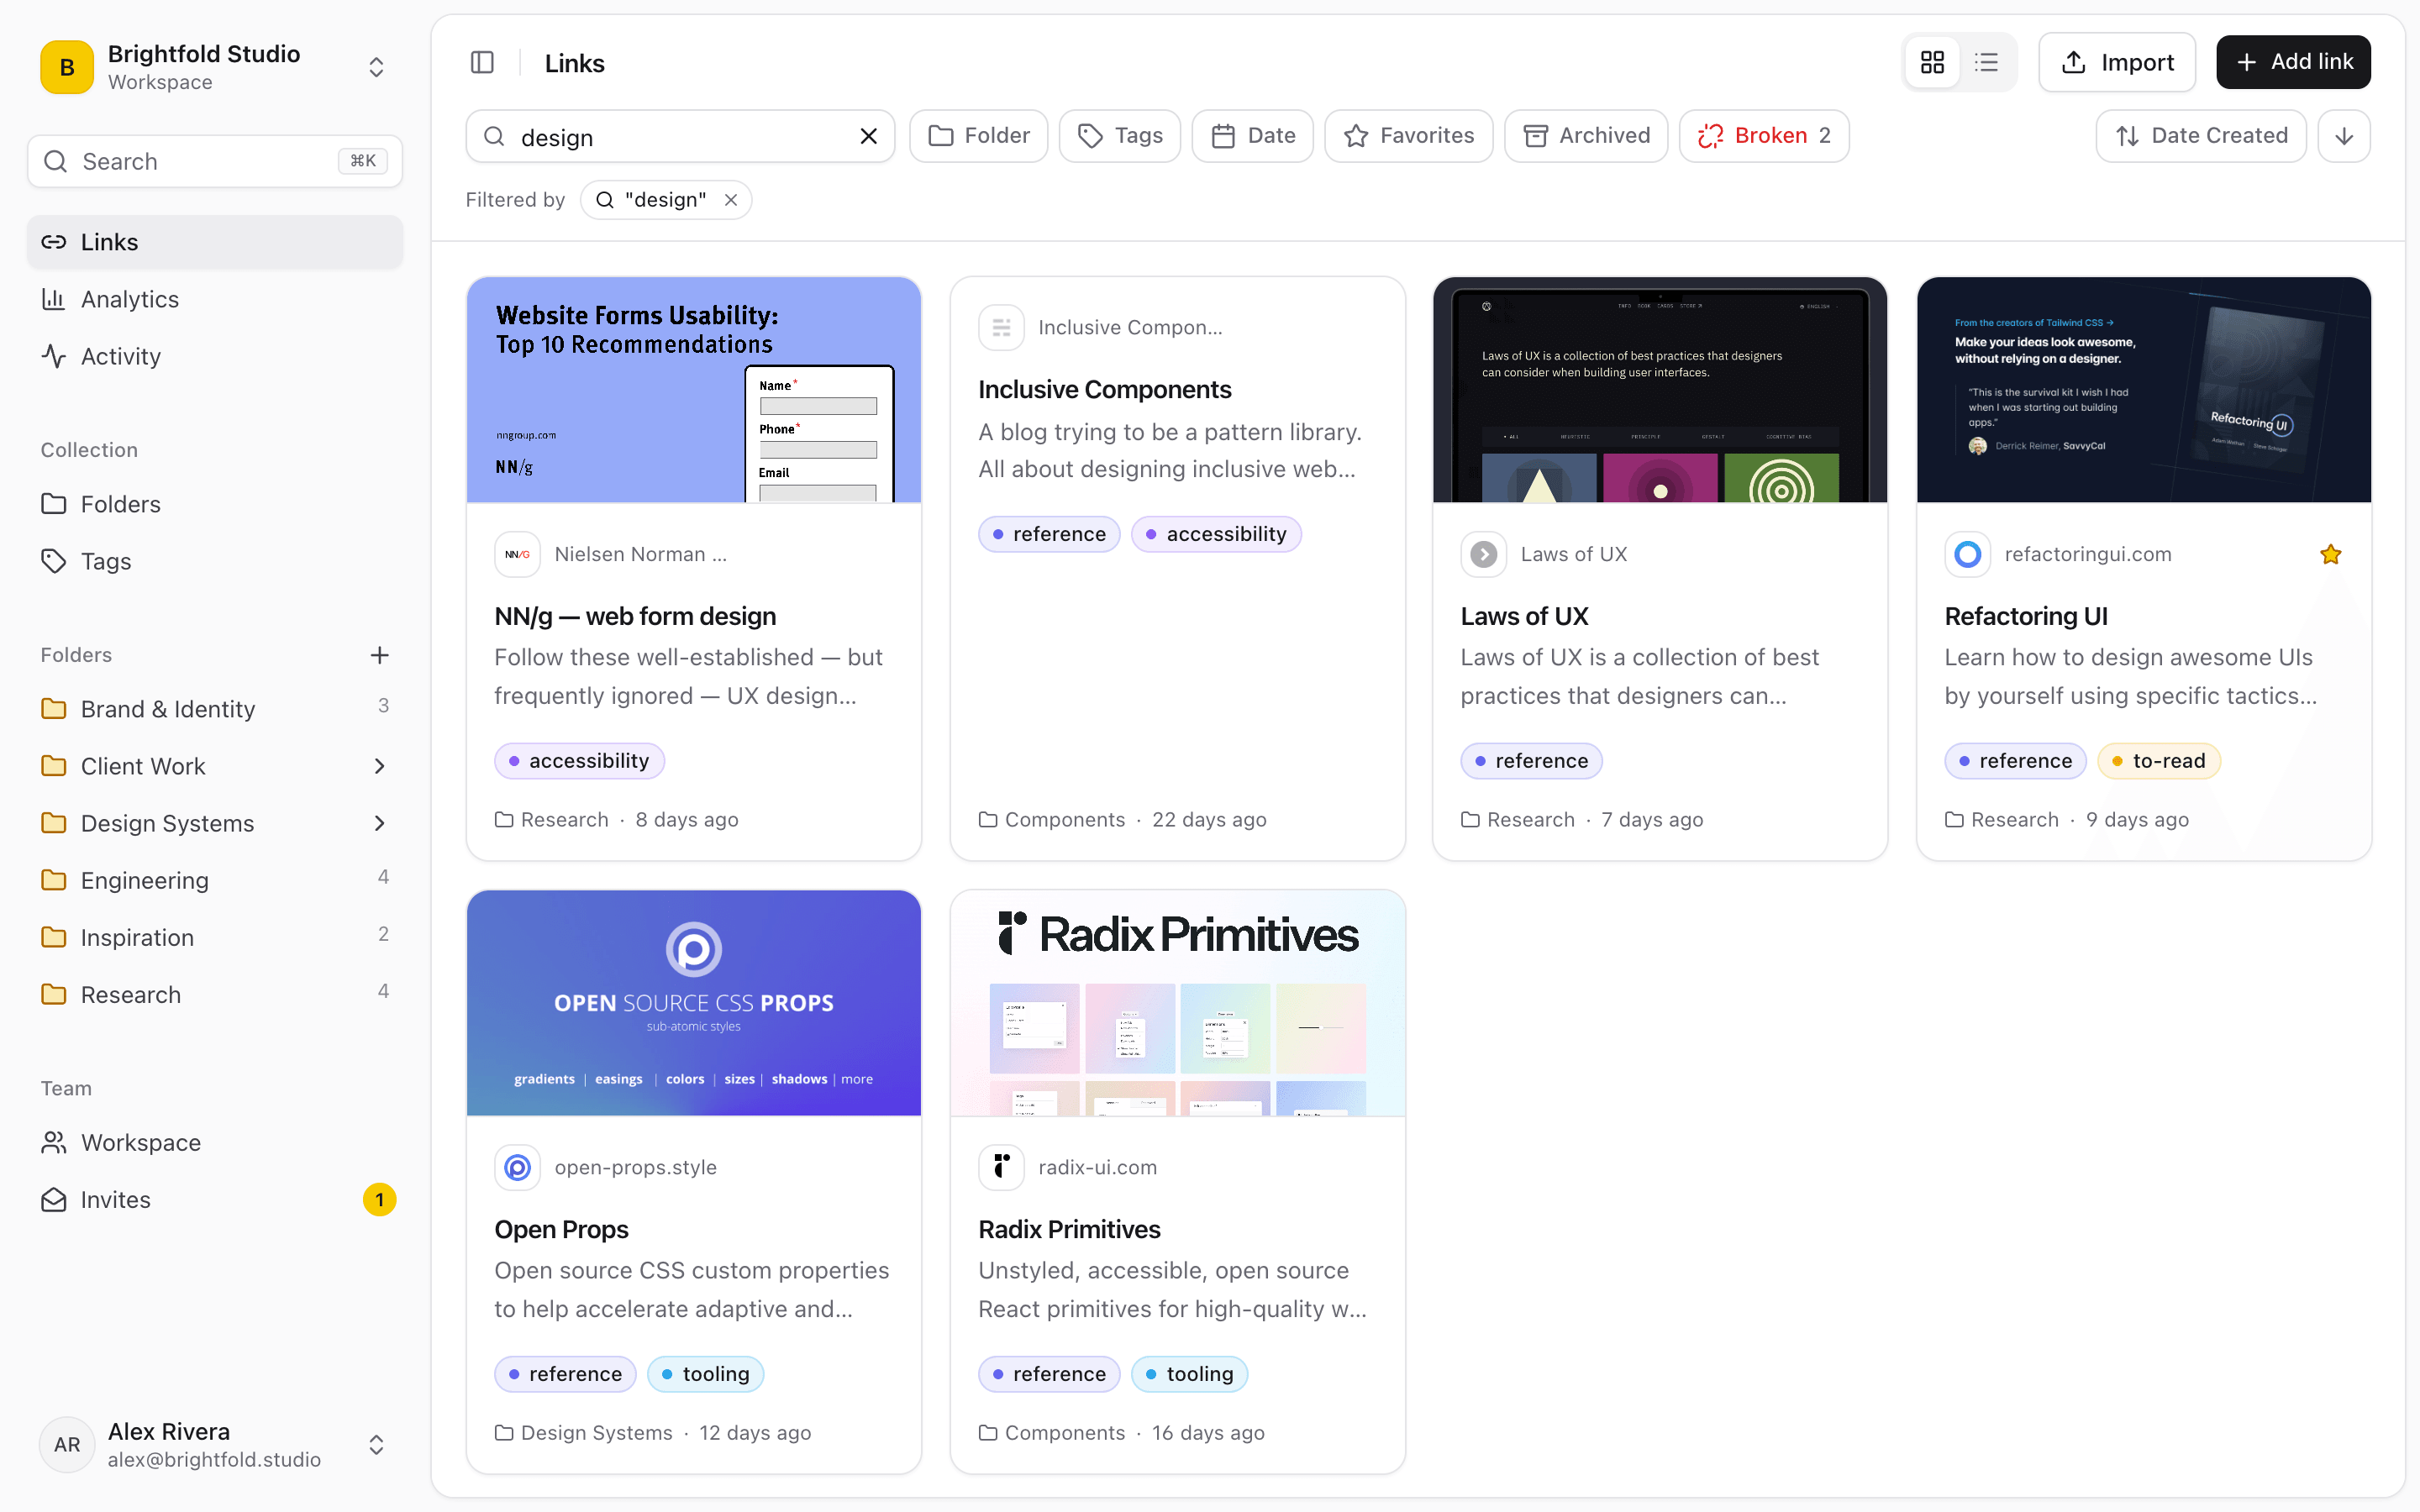Open Workspace team page
Viewport: 2420px width, 1512px height.
(x=214, y=1142)
